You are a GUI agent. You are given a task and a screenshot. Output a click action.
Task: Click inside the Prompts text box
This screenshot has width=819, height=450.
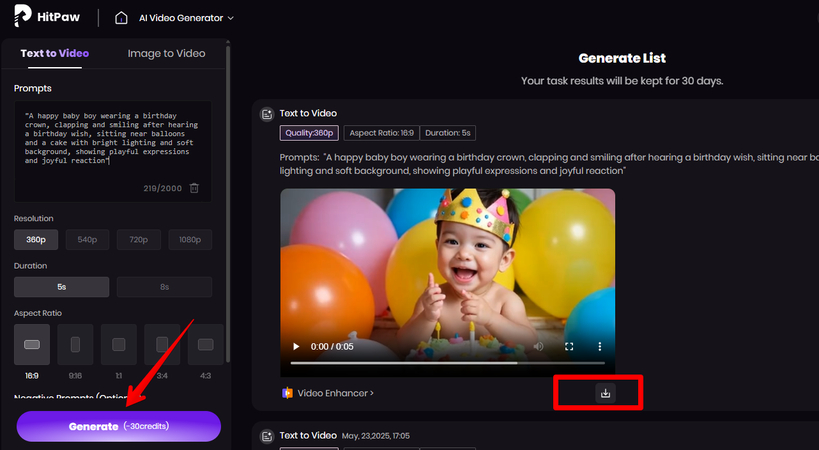pos(113,151)
